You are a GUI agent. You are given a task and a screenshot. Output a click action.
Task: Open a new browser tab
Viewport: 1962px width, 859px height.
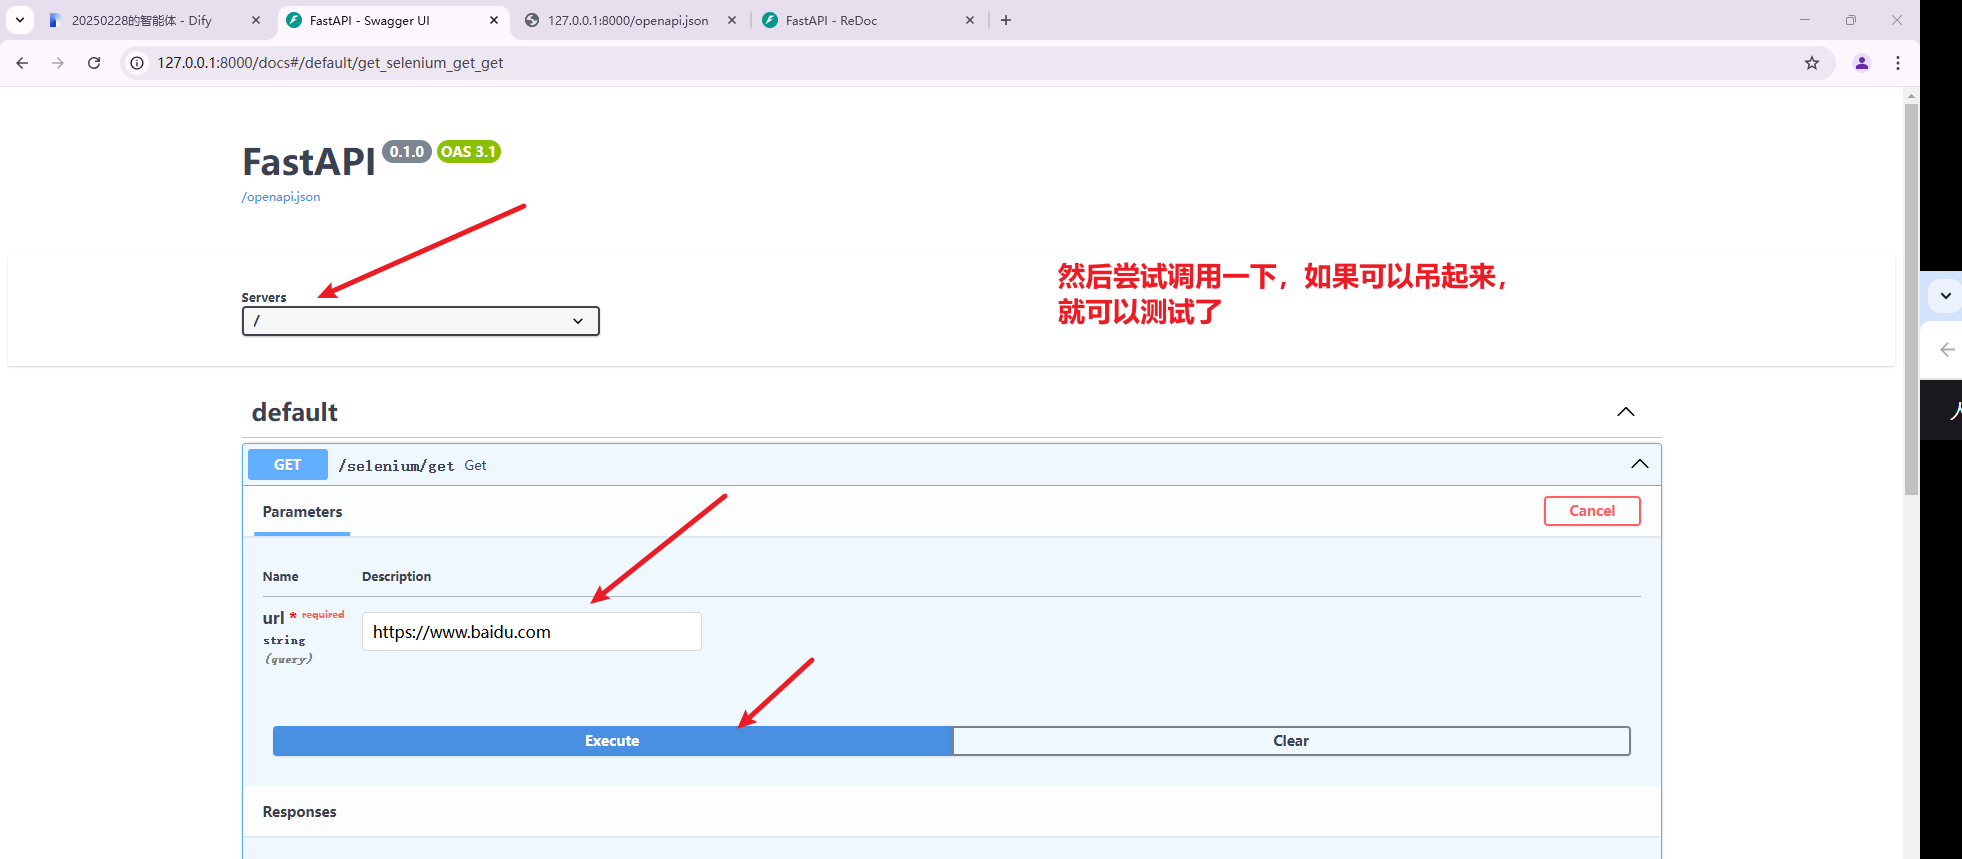(1006, 20)
